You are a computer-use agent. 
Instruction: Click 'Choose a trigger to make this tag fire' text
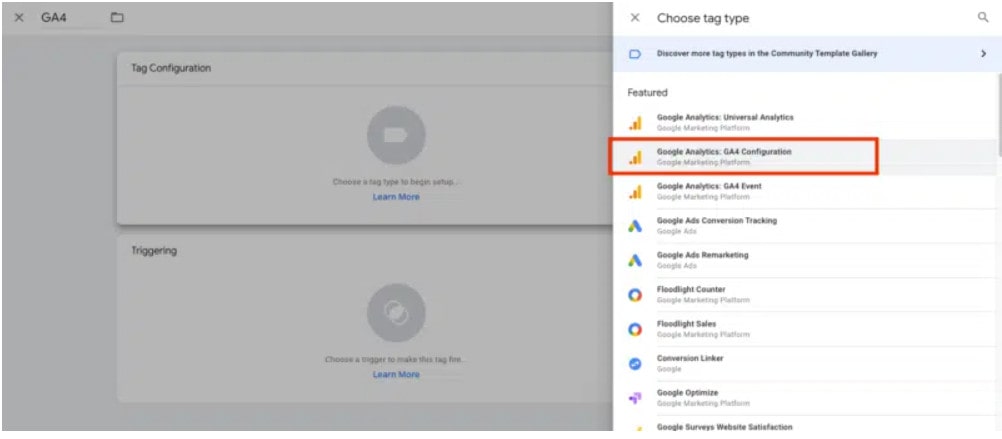coord(396,360)
